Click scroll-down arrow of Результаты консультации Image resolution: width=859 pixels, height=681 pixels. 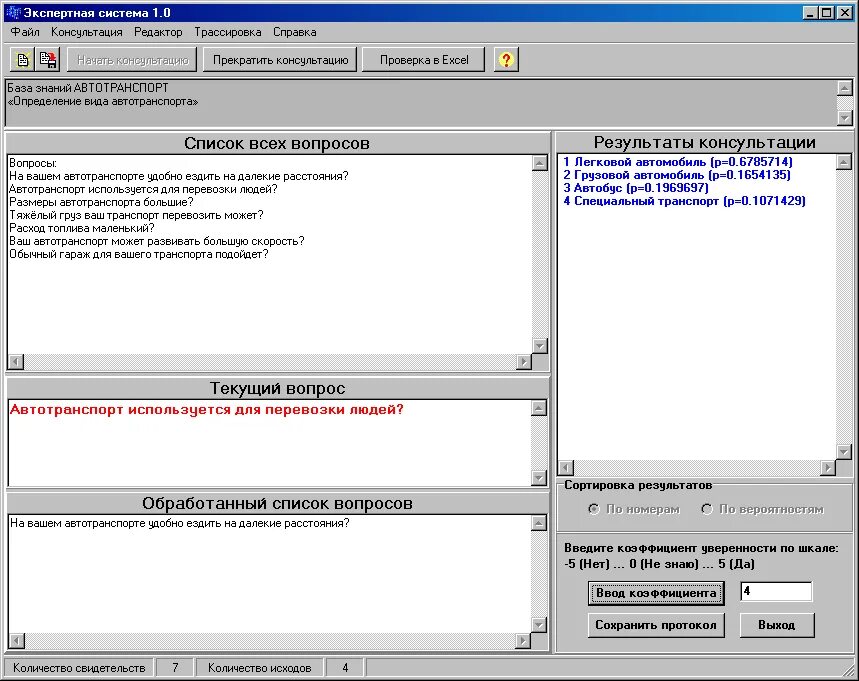pyautogui.click(x=844, y=452)
